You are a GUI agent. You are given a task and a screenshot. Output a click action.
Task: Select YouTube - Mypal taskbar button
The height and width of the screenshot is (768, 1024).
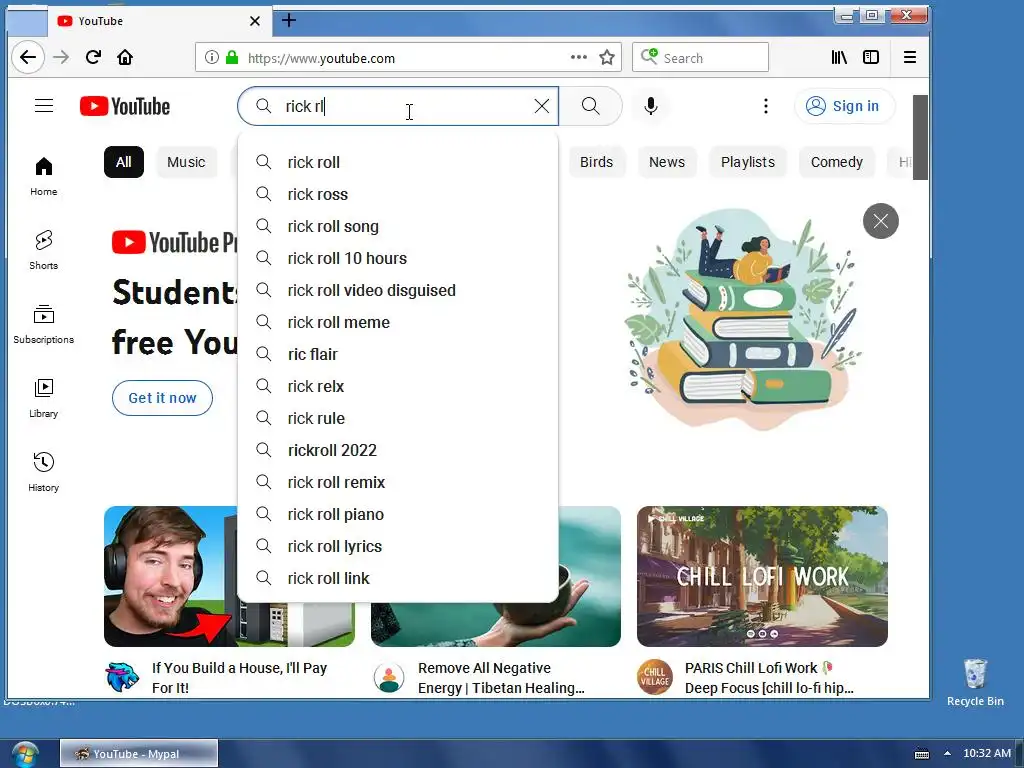138,754
